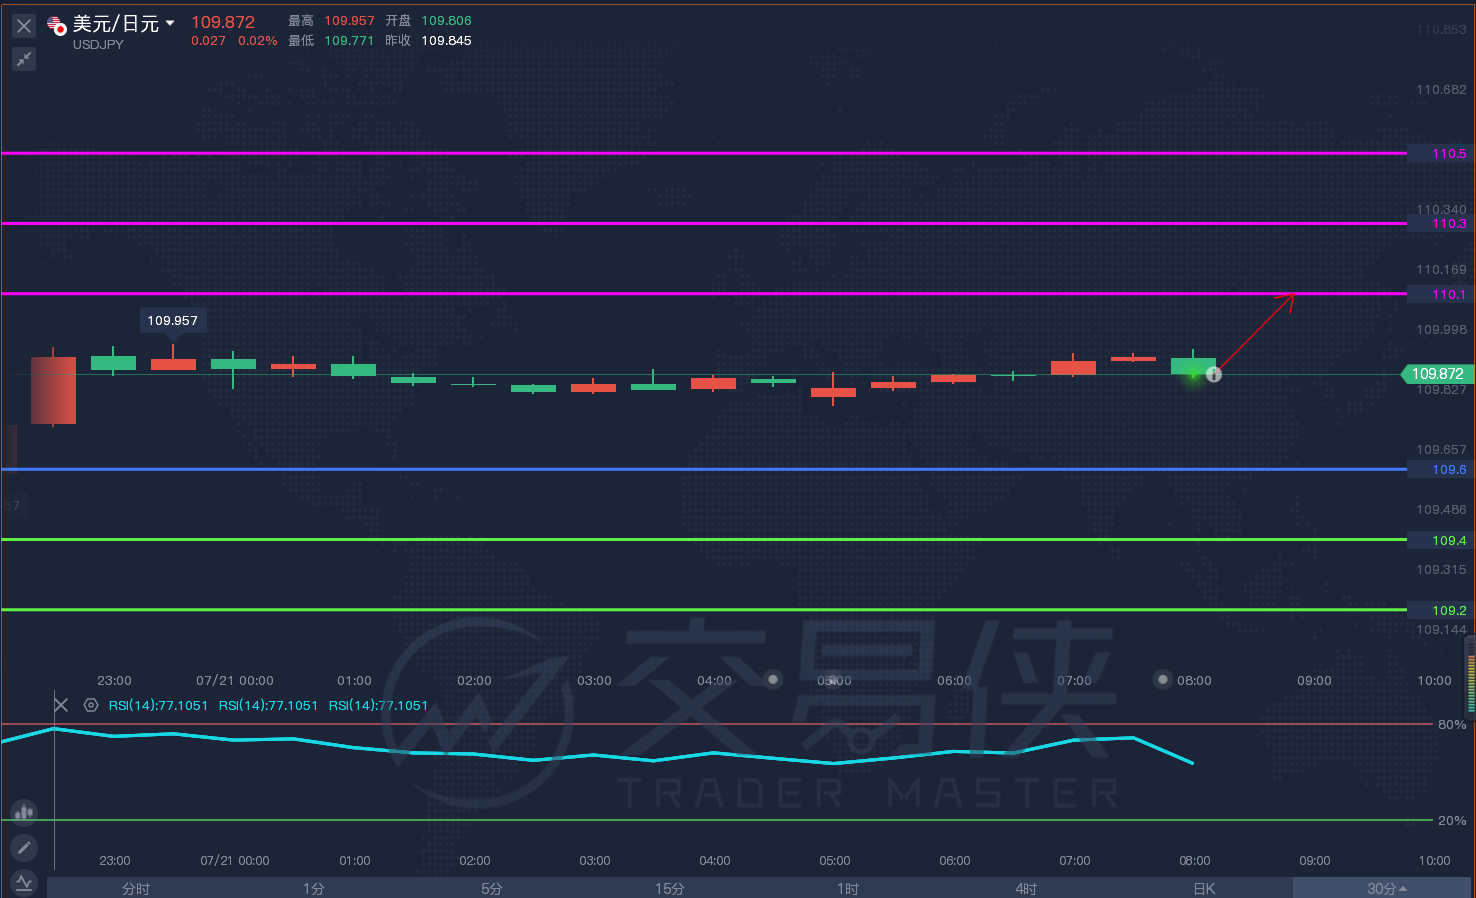The width and height of the screenshot is (1476, 898).
Task: Click the third RSI(14):77.1051 label
Action: coord(378,705)
